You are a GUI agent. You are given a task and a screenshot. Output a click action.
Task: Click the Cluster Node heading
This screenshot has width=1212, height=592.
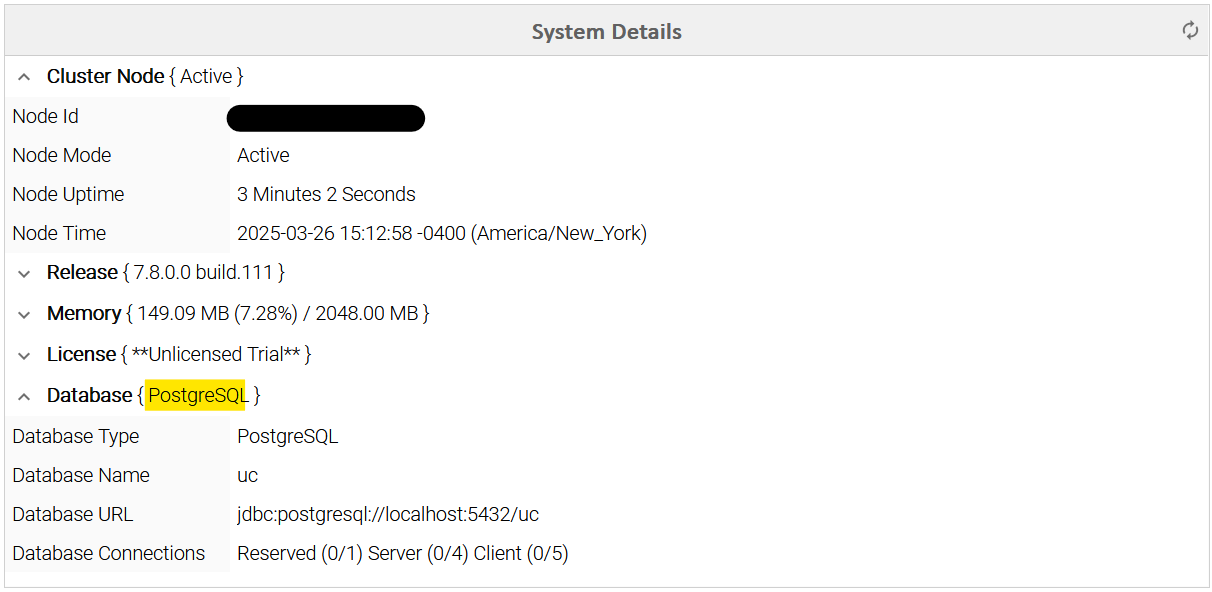(105, 76)
